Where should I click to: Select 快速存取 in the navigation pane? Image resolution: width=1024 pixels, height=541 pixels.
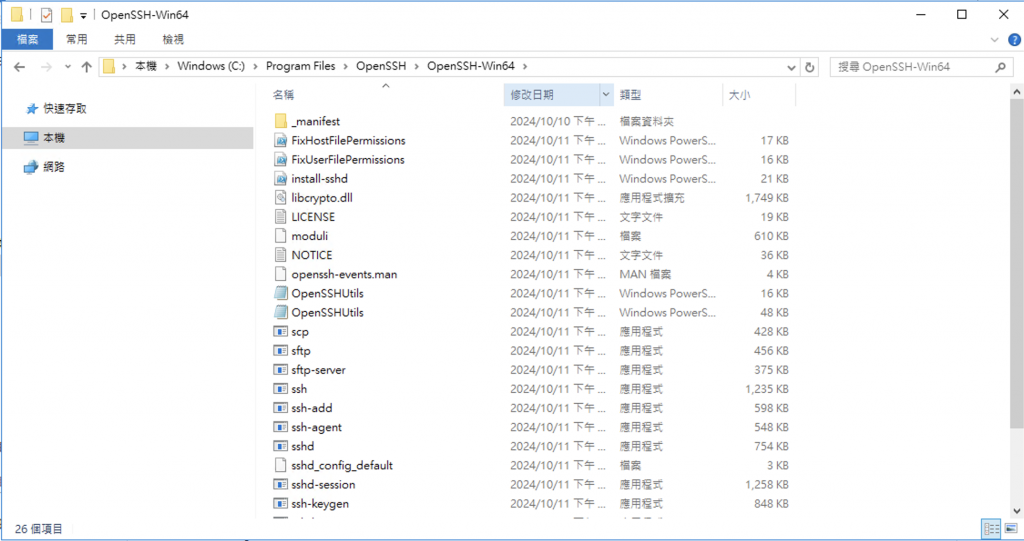pos(65,108)
